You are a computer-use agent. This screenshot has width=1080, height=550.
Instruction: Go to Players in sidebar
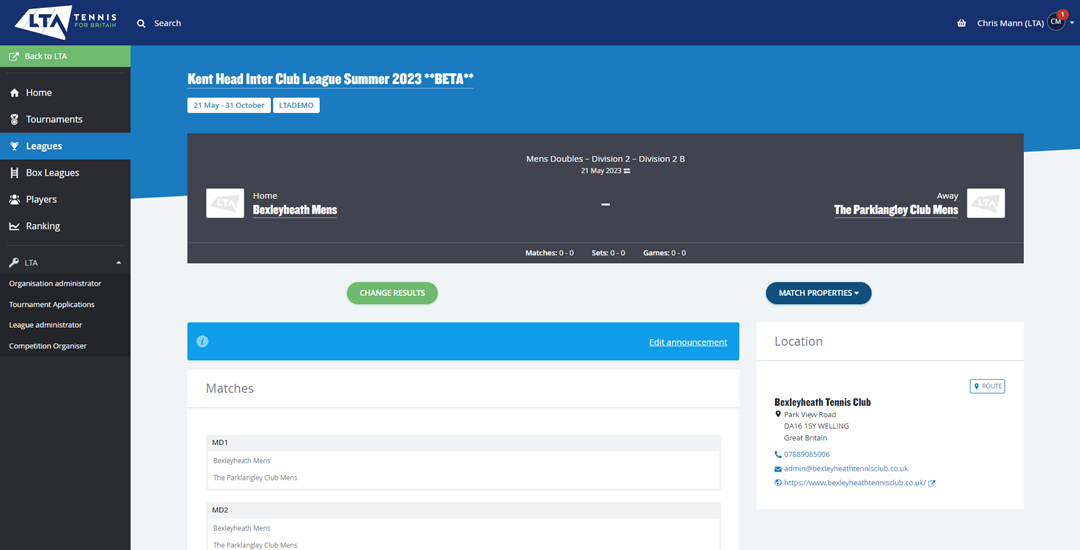coord(41,199)
